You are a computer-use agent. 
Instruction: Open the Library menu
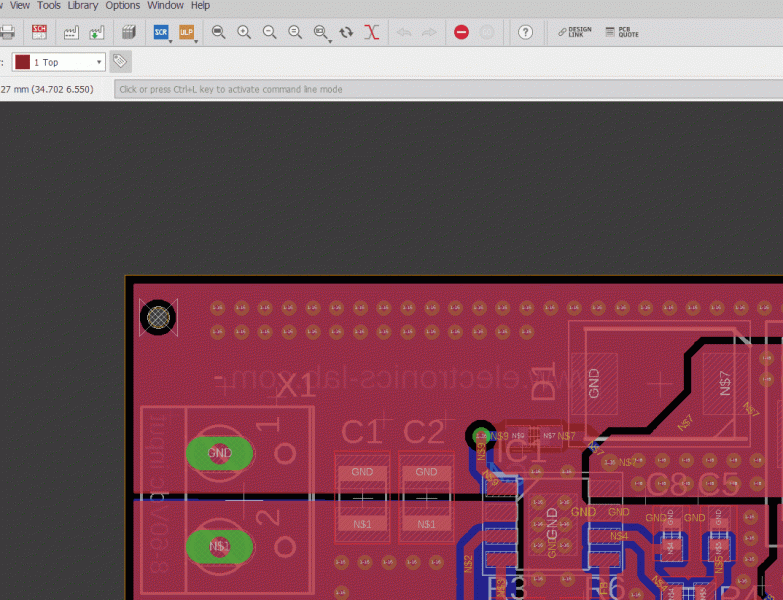point(83,5)
